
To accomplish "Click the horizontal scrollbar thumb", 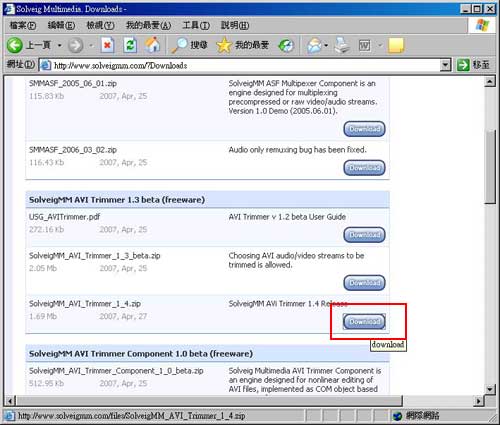I will coord(209,400).
